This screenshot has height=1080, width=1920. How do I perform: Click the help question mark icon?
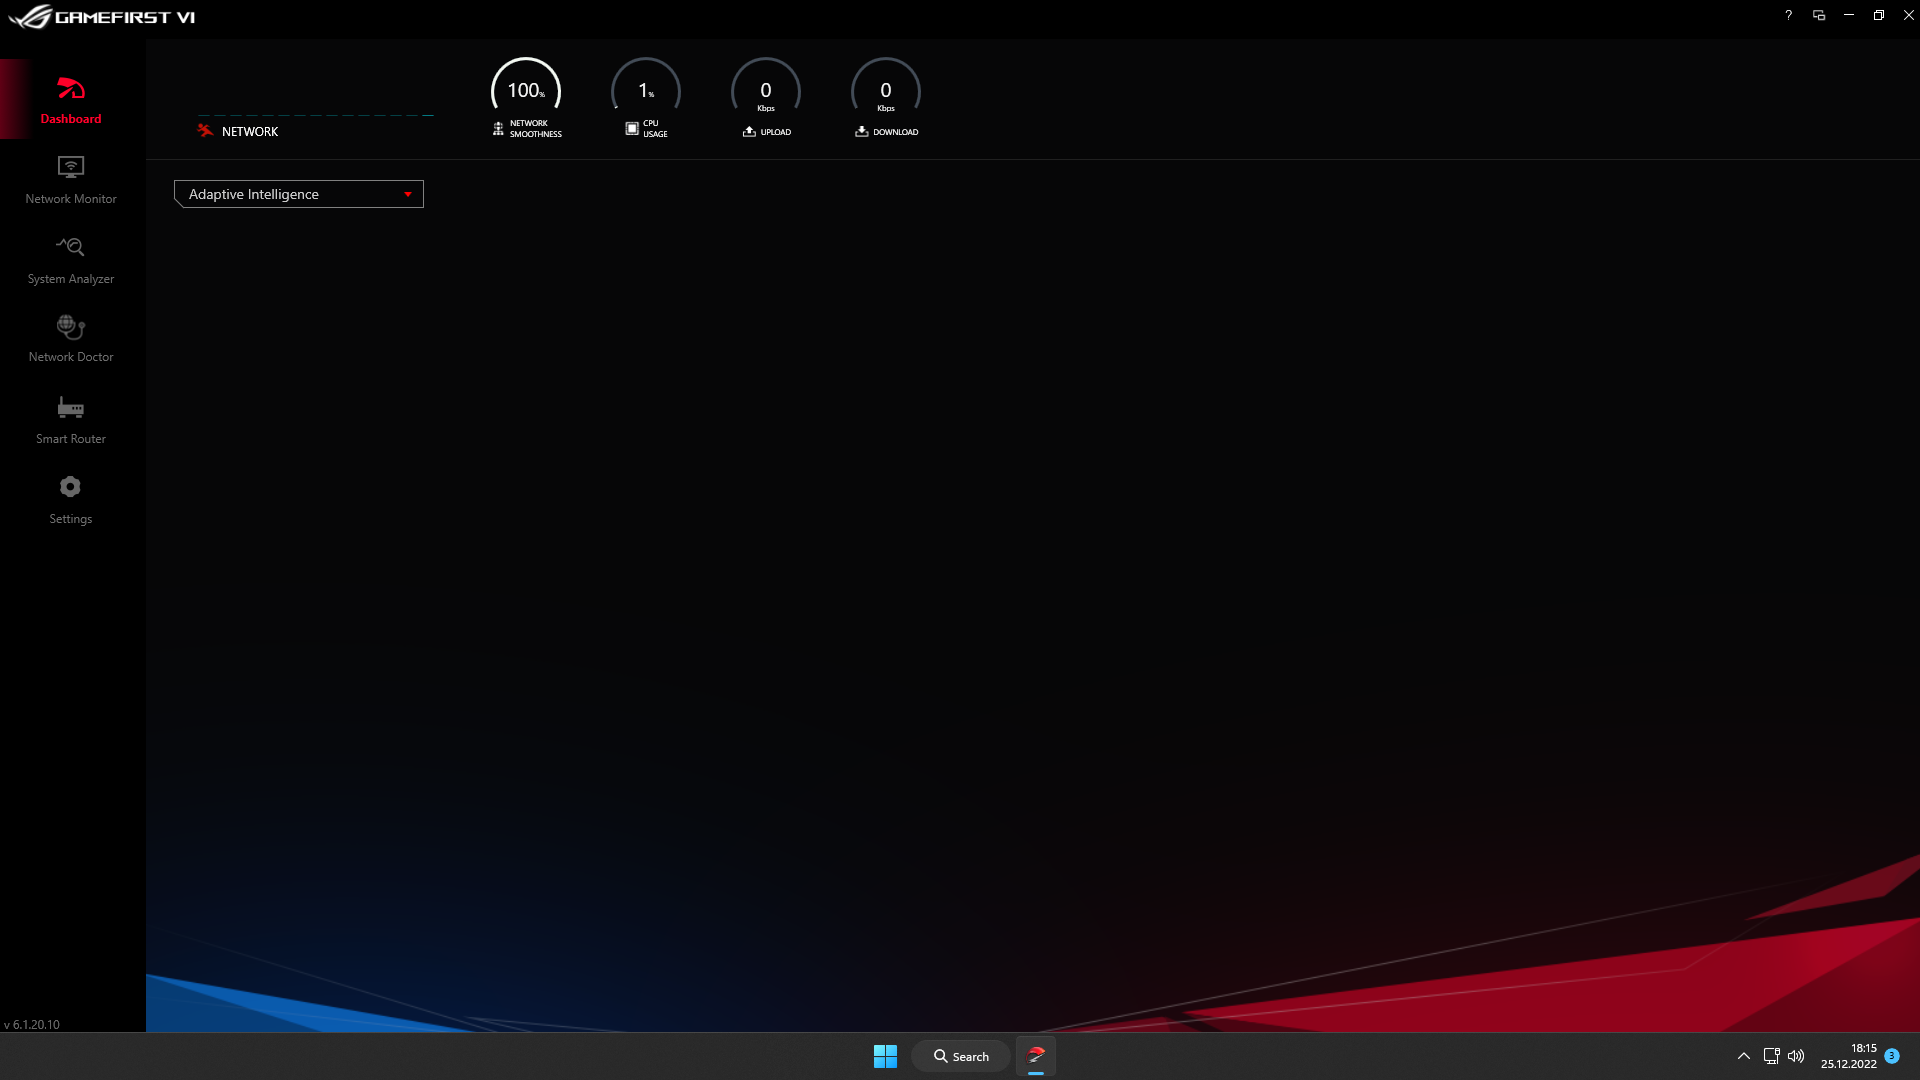[1789, 15]
